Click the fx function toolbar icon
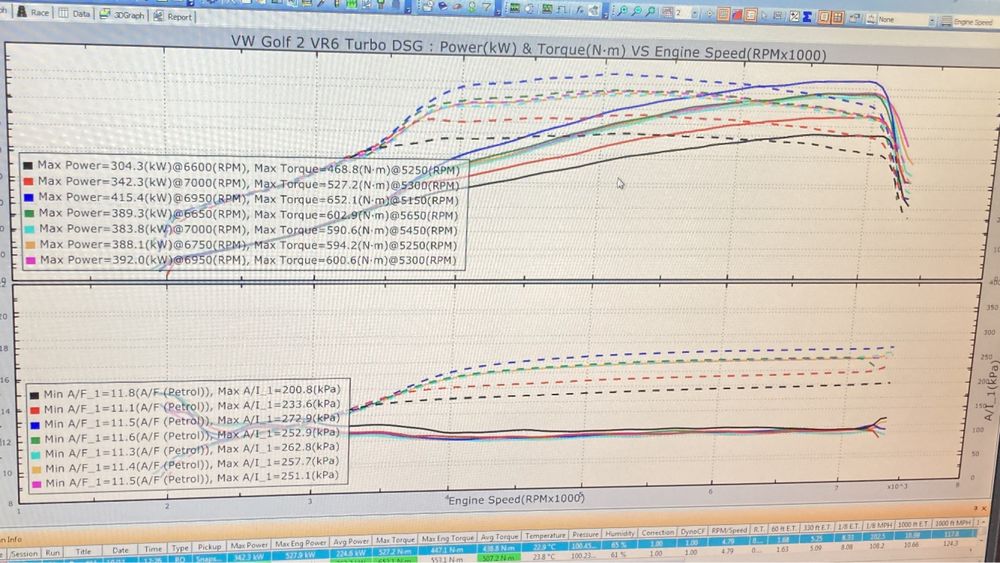Viewport: 1000px width, 563px height. (x=580, y=10)
